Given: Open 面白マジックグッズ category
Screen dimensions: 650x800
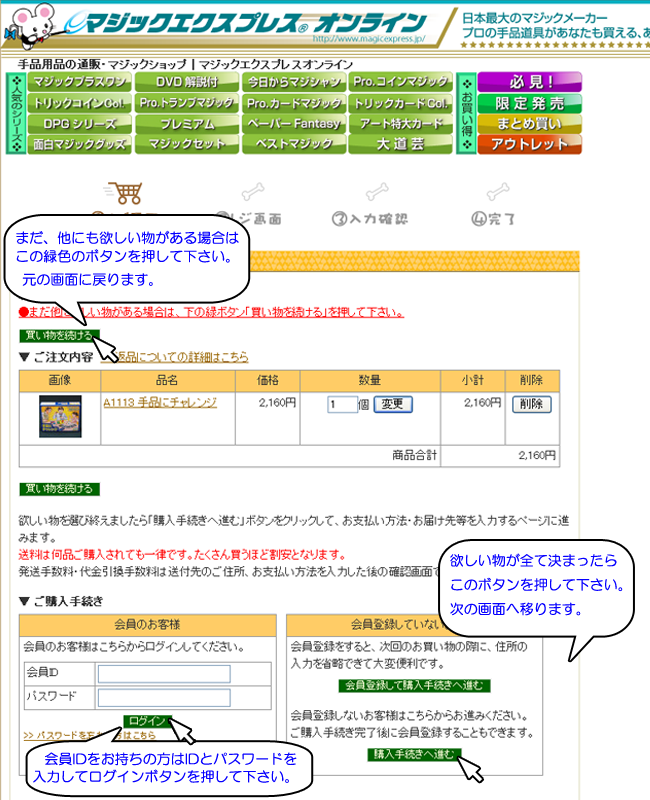Looking at the screenshot, I should coord(79,144).
